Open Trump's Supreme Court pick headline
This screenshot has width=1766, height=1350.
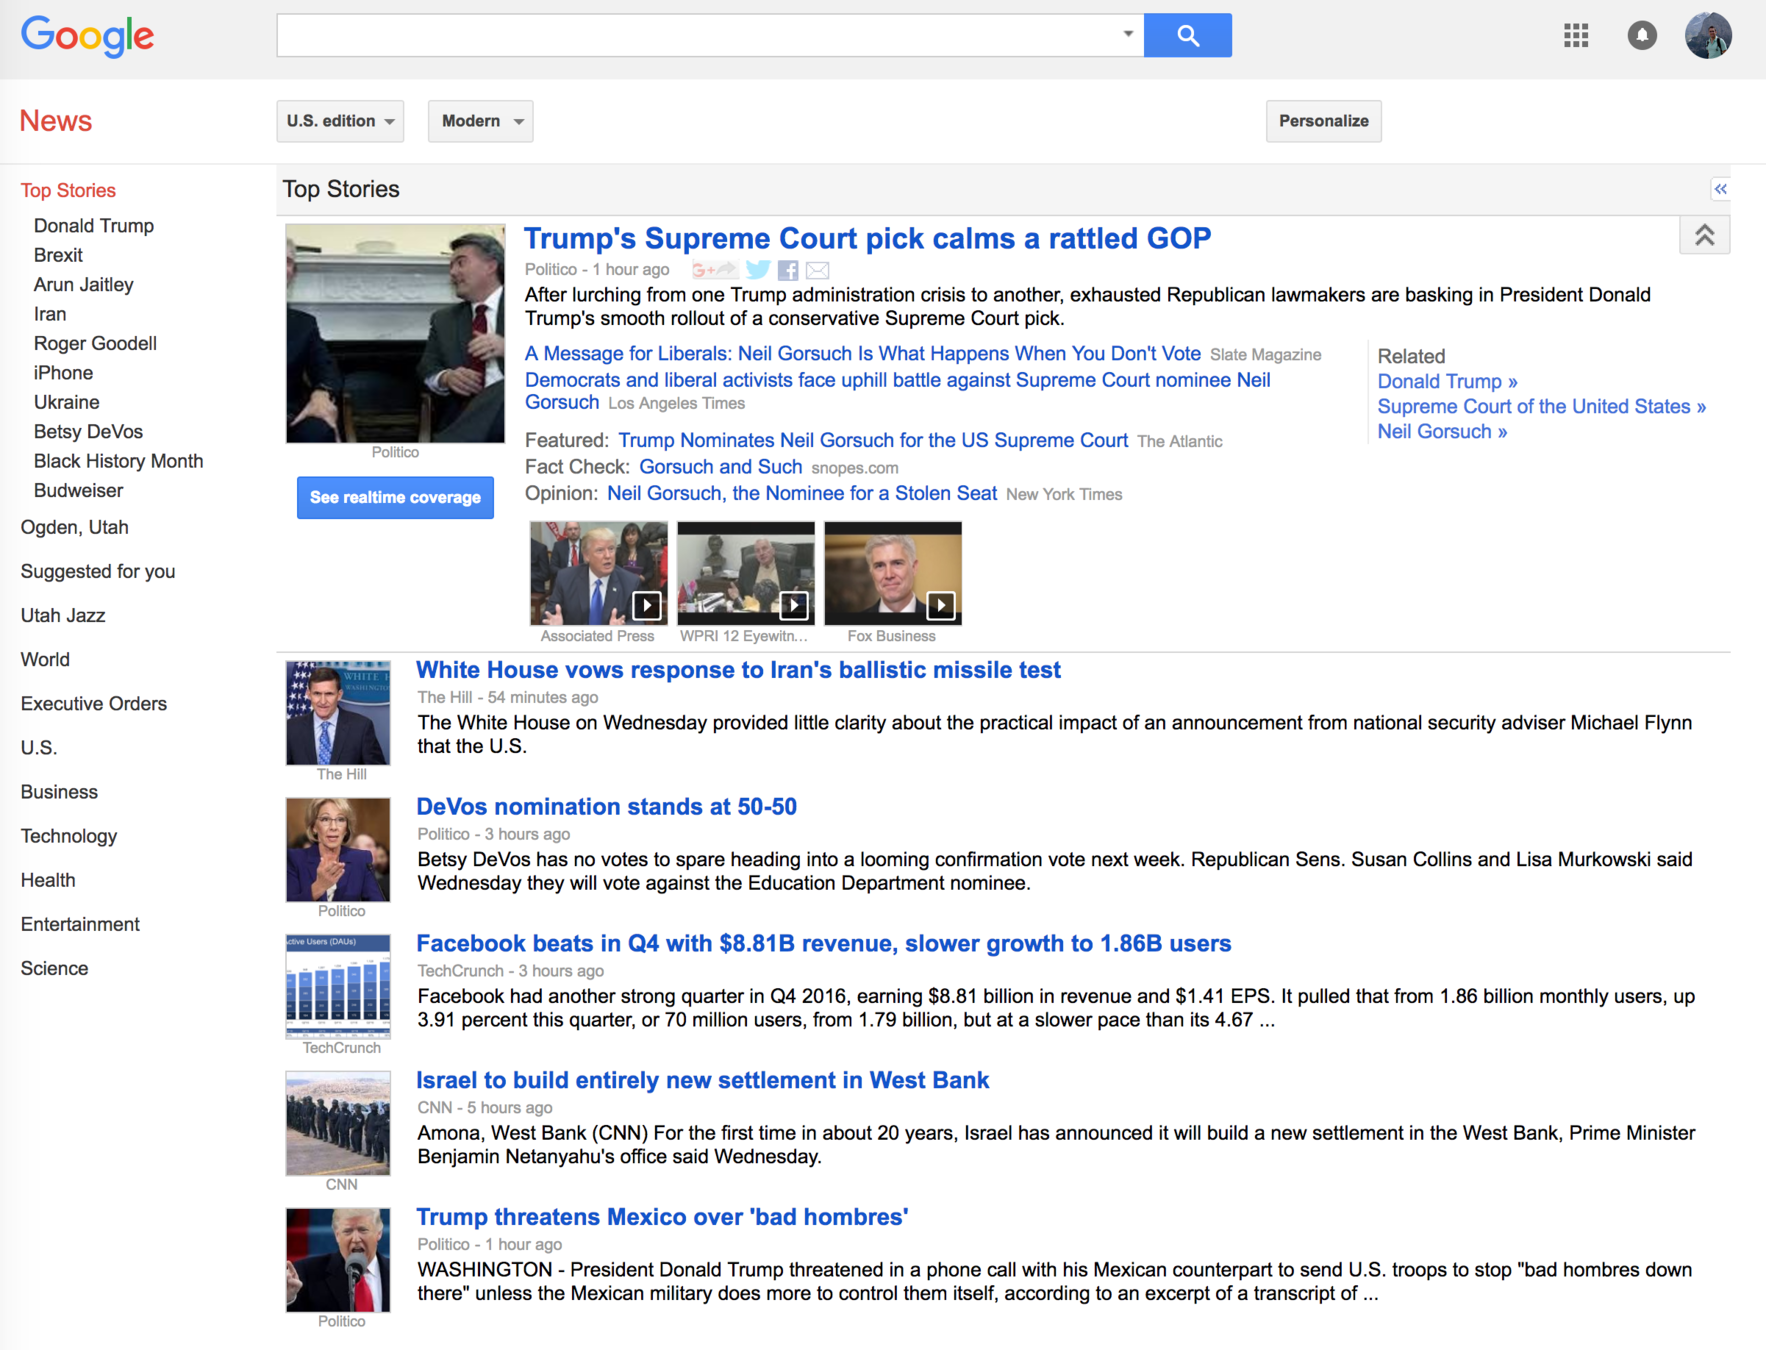pos(867,239)
